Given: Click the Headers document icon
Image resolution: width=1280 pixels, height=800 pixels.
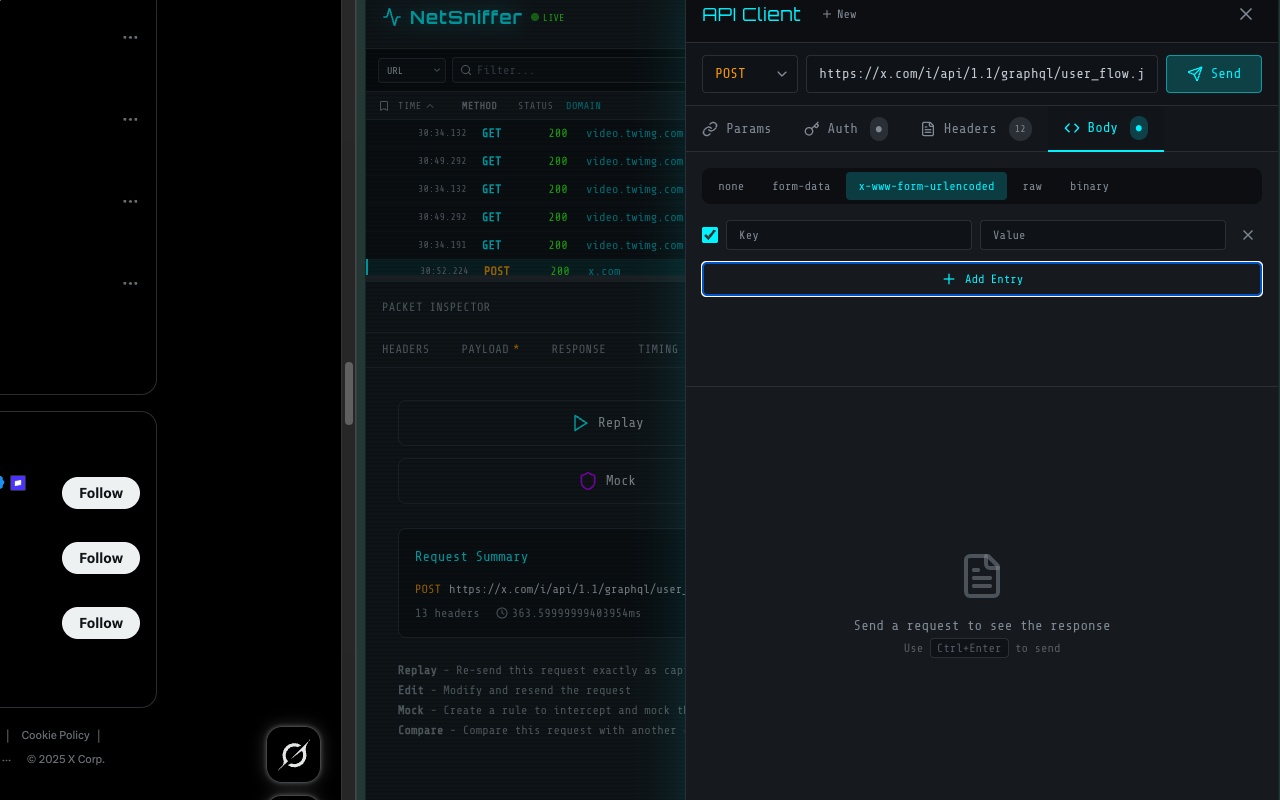Looking at the screenshot, I should tap(928, 129).
